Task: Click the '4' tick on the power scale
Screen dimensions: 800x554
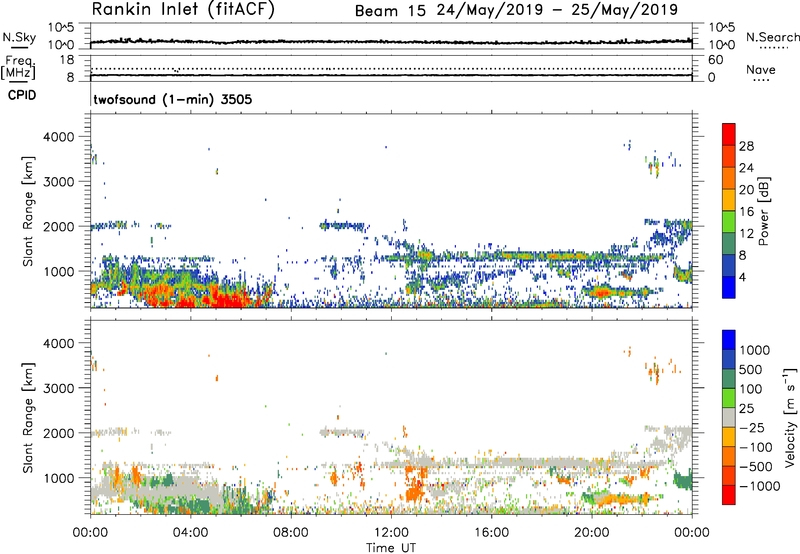Action: [743, 277]
